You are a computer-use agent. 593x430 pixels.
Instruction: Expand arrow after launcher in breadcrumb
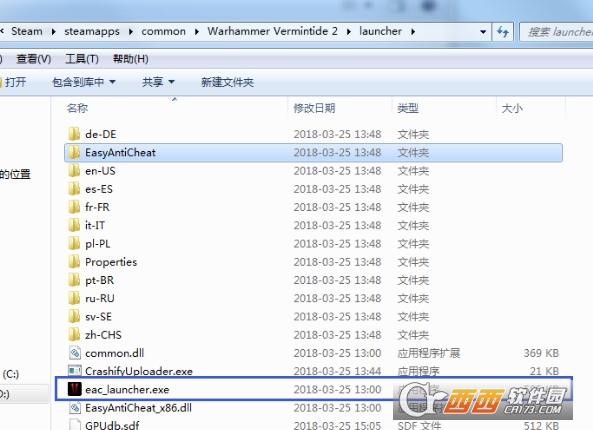pos(413,31)
